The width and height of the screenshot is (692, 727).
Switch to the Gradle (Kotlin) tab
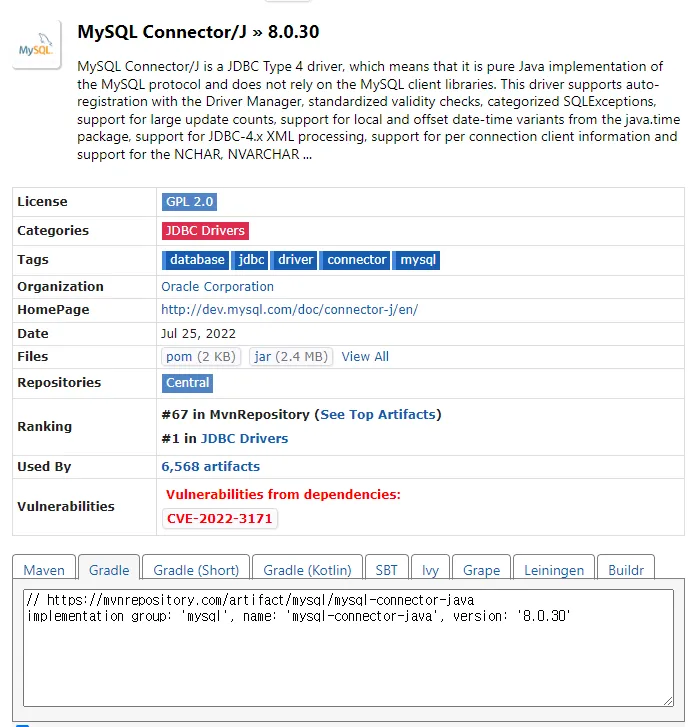(307, 570)
